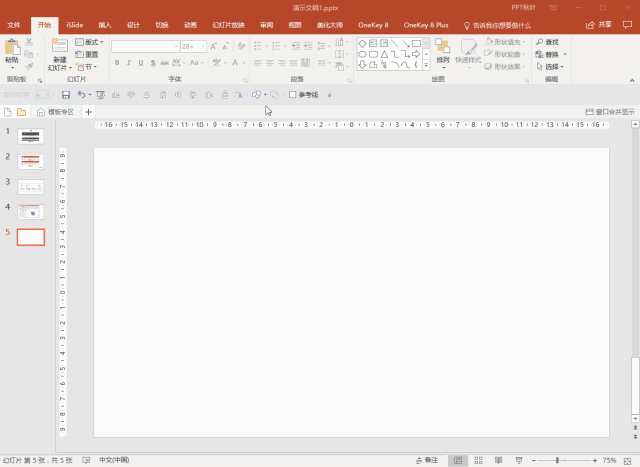Switch to slide sorter view icon
Image resolution: width=640 pixels, height=467 pixels.
pyautogui.click(x=478, y=460)
